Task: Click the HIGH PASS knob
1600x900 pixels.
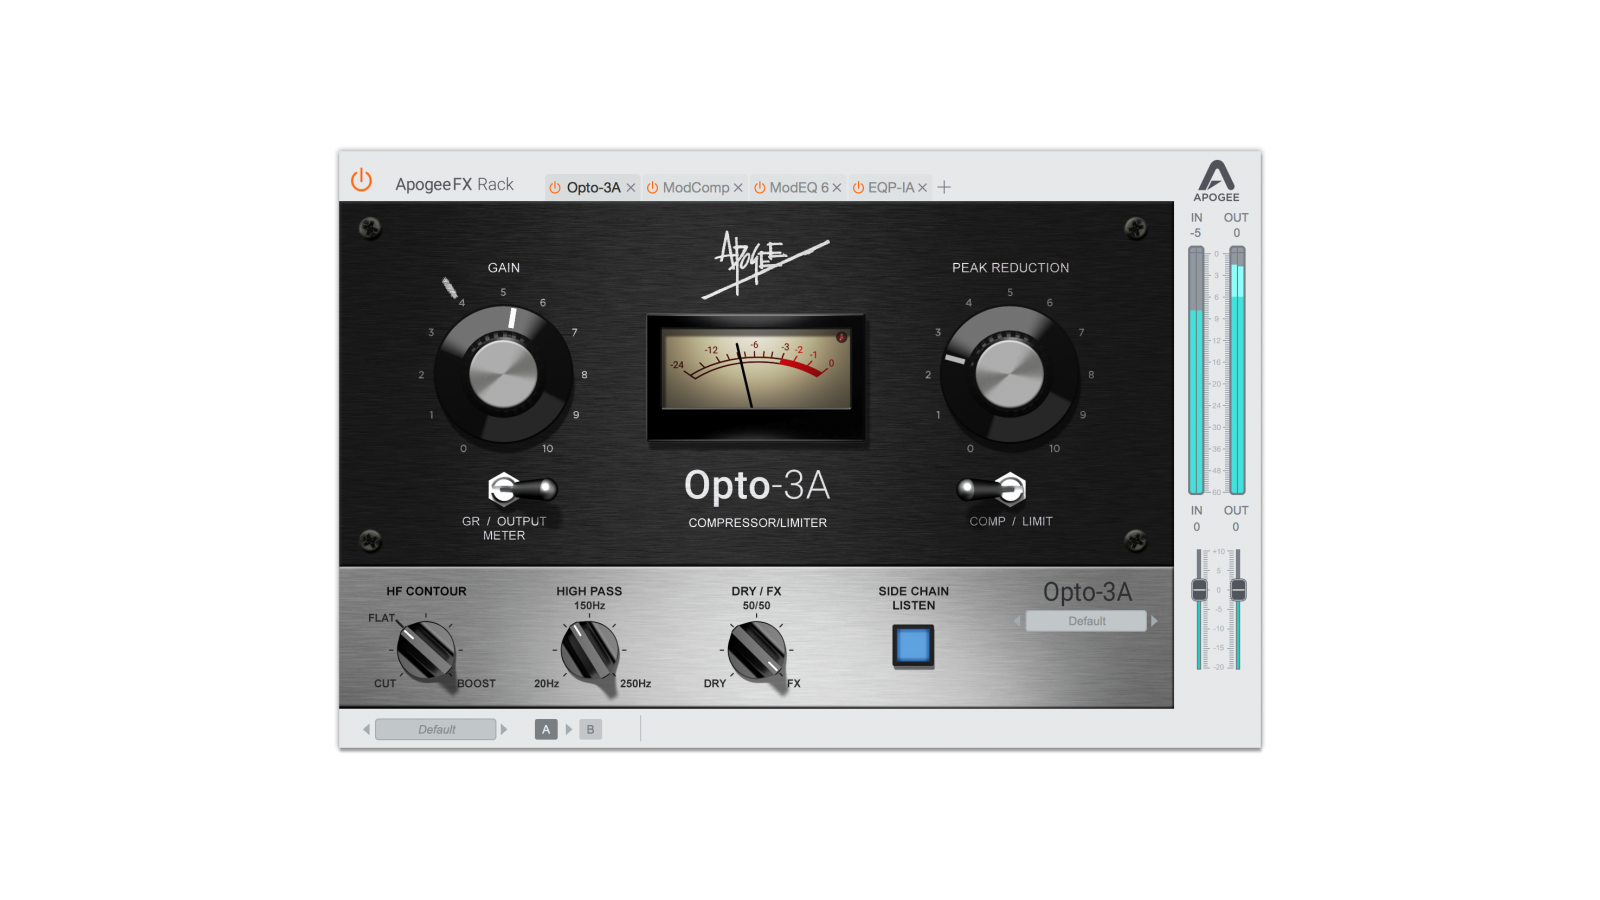Action: click(x=590, y=649)
